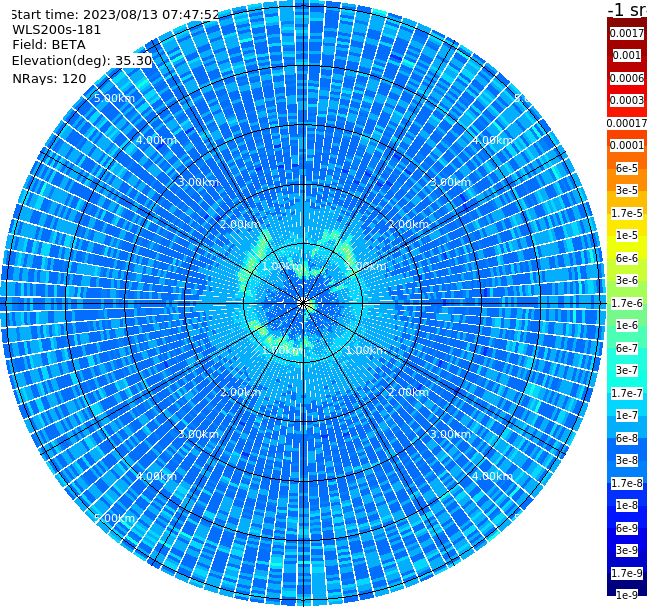The height and width of the screenshot is (607, 647).
Task: Click the lower-right 4.00km range ring label
Action: pos(492,476)
